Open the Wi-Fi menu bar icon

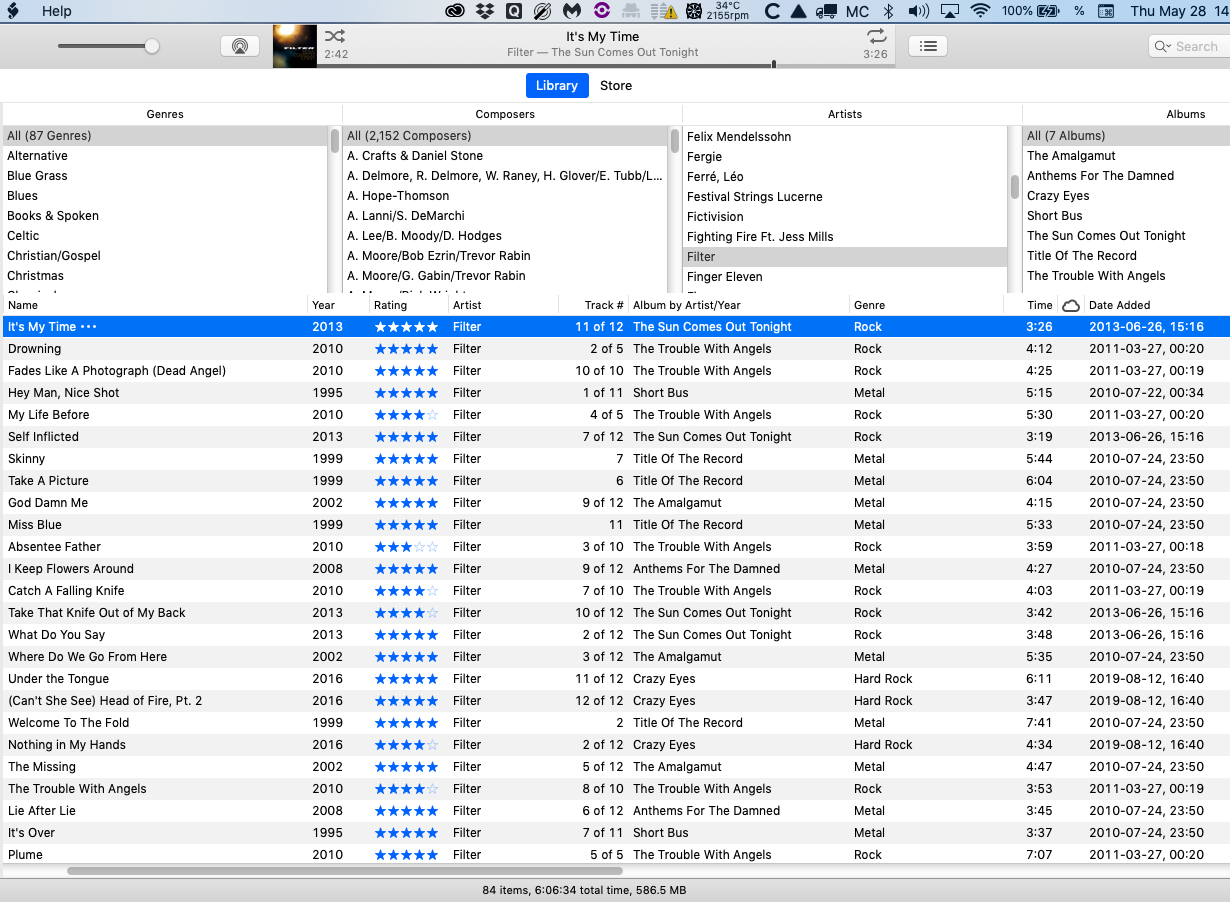[x=980, y=11]
